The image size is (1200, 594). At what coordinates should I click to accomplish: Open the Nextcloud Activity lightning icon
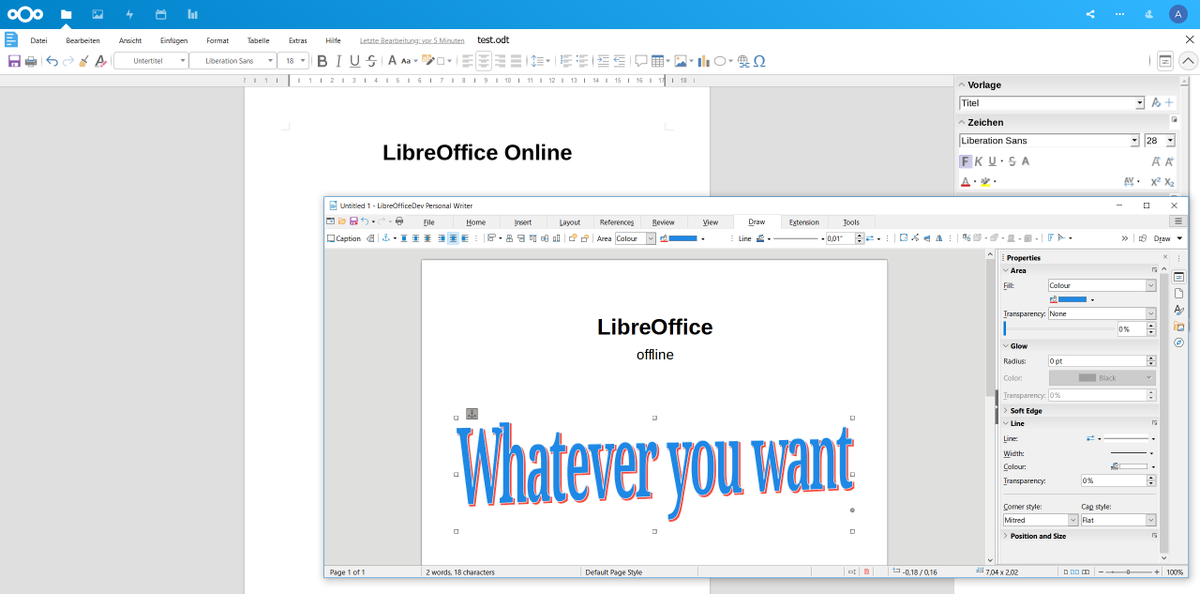click(129, 14)
